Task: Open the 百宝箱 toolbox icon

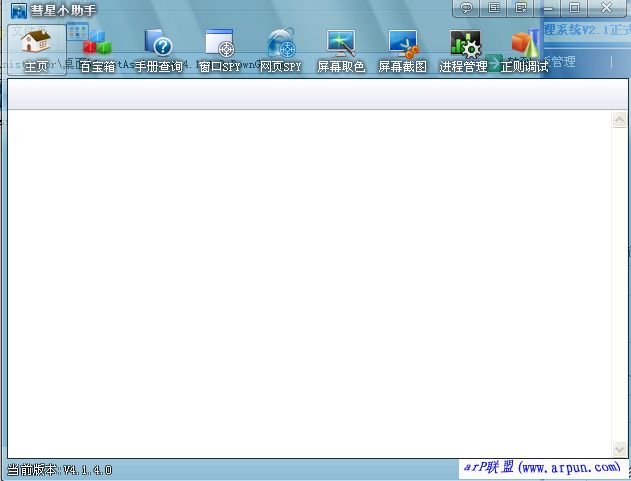Action: (x=97, y=50)
